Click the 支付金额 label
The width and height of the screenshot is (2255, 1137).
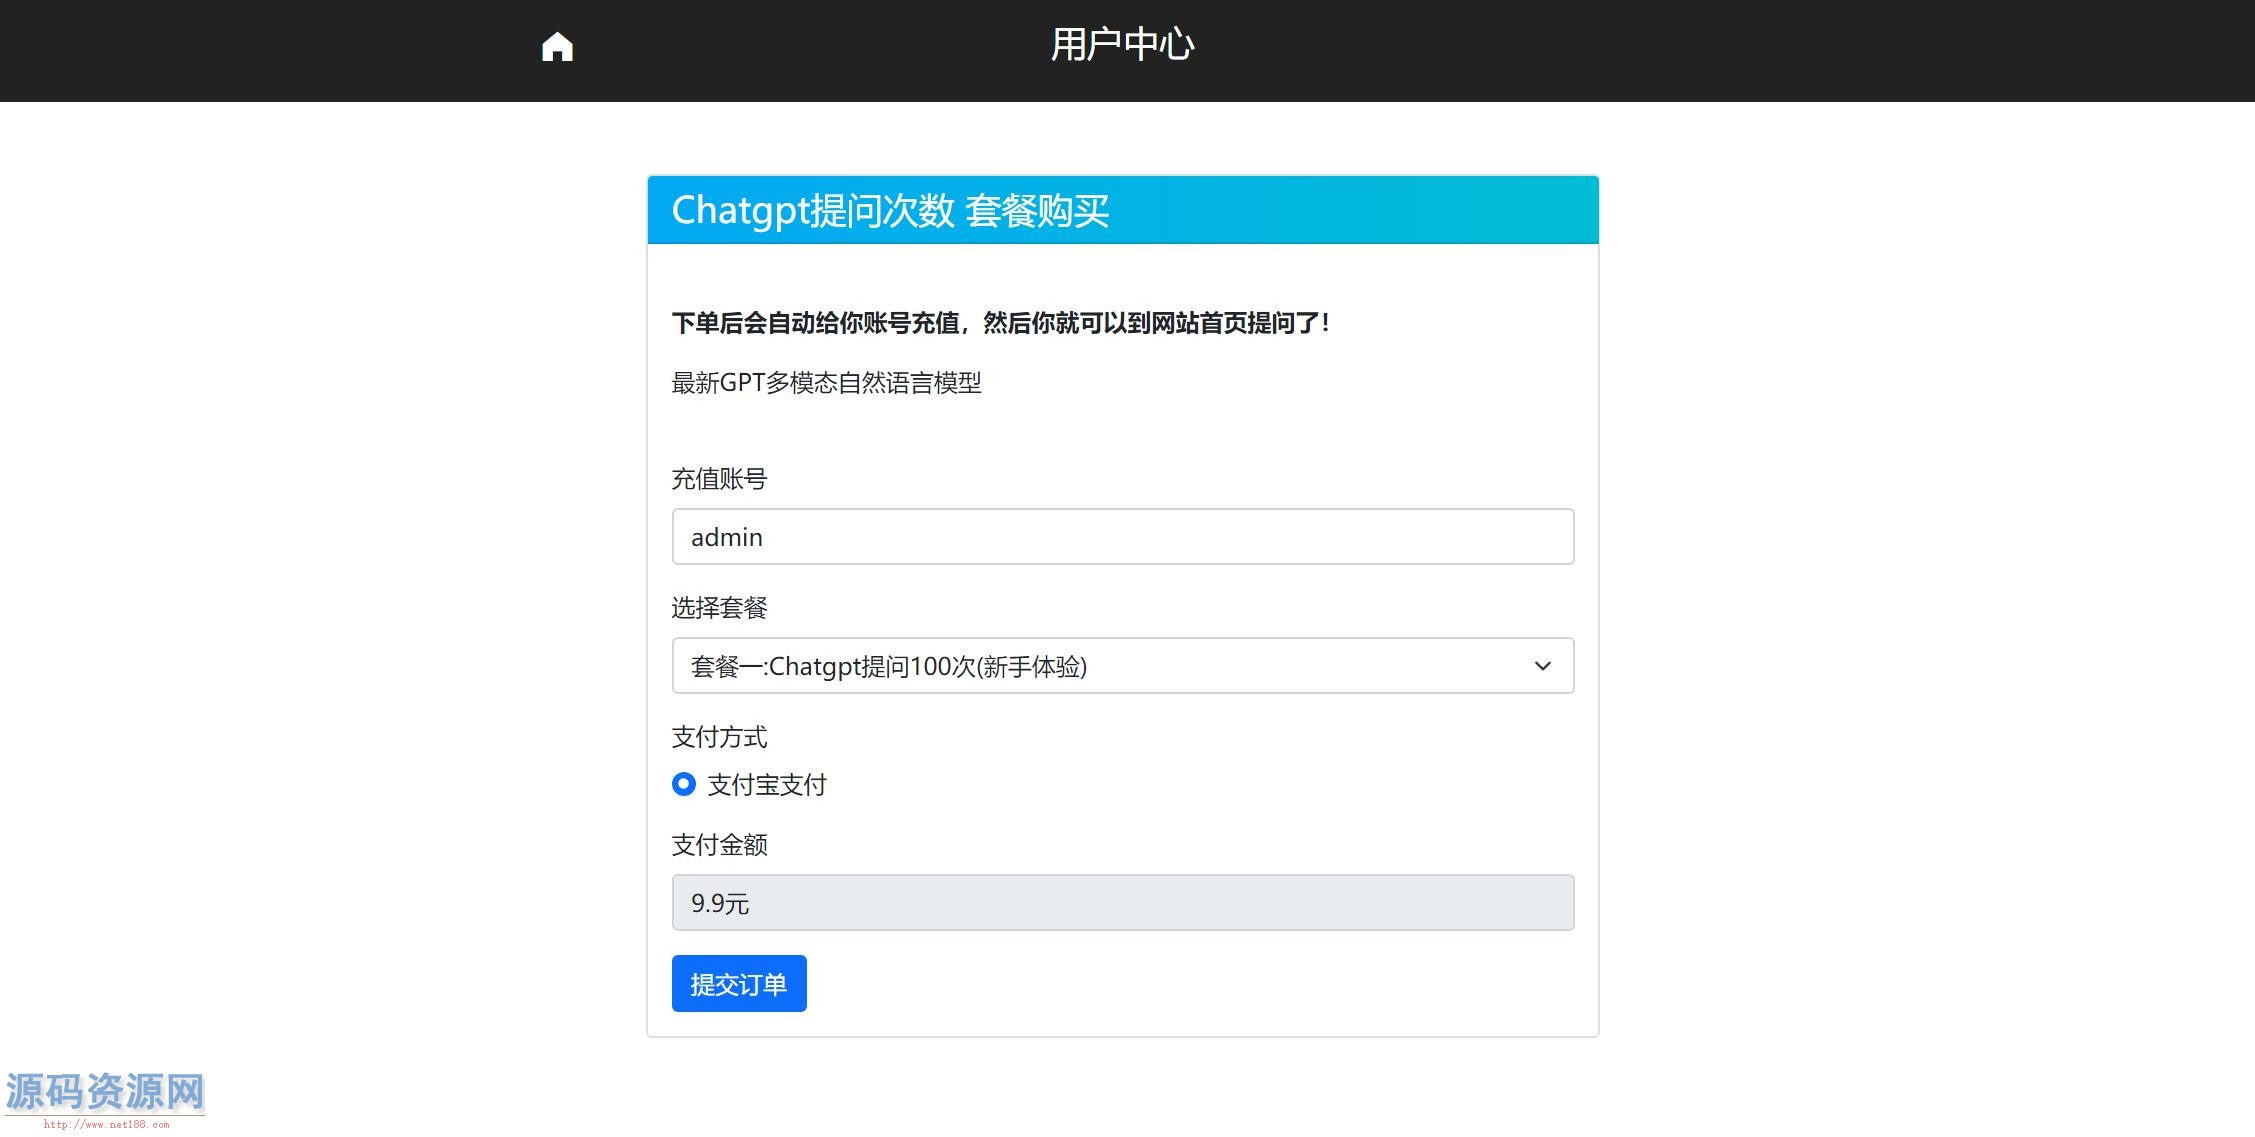tap(719, 845)
